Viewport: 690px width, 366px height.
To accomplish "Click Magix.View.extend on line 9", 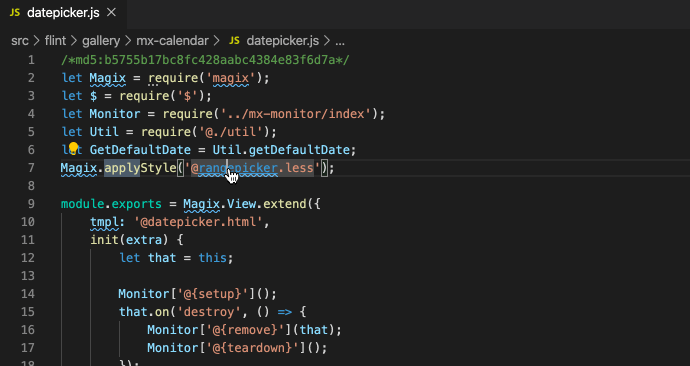I will [x=245, y=204].
